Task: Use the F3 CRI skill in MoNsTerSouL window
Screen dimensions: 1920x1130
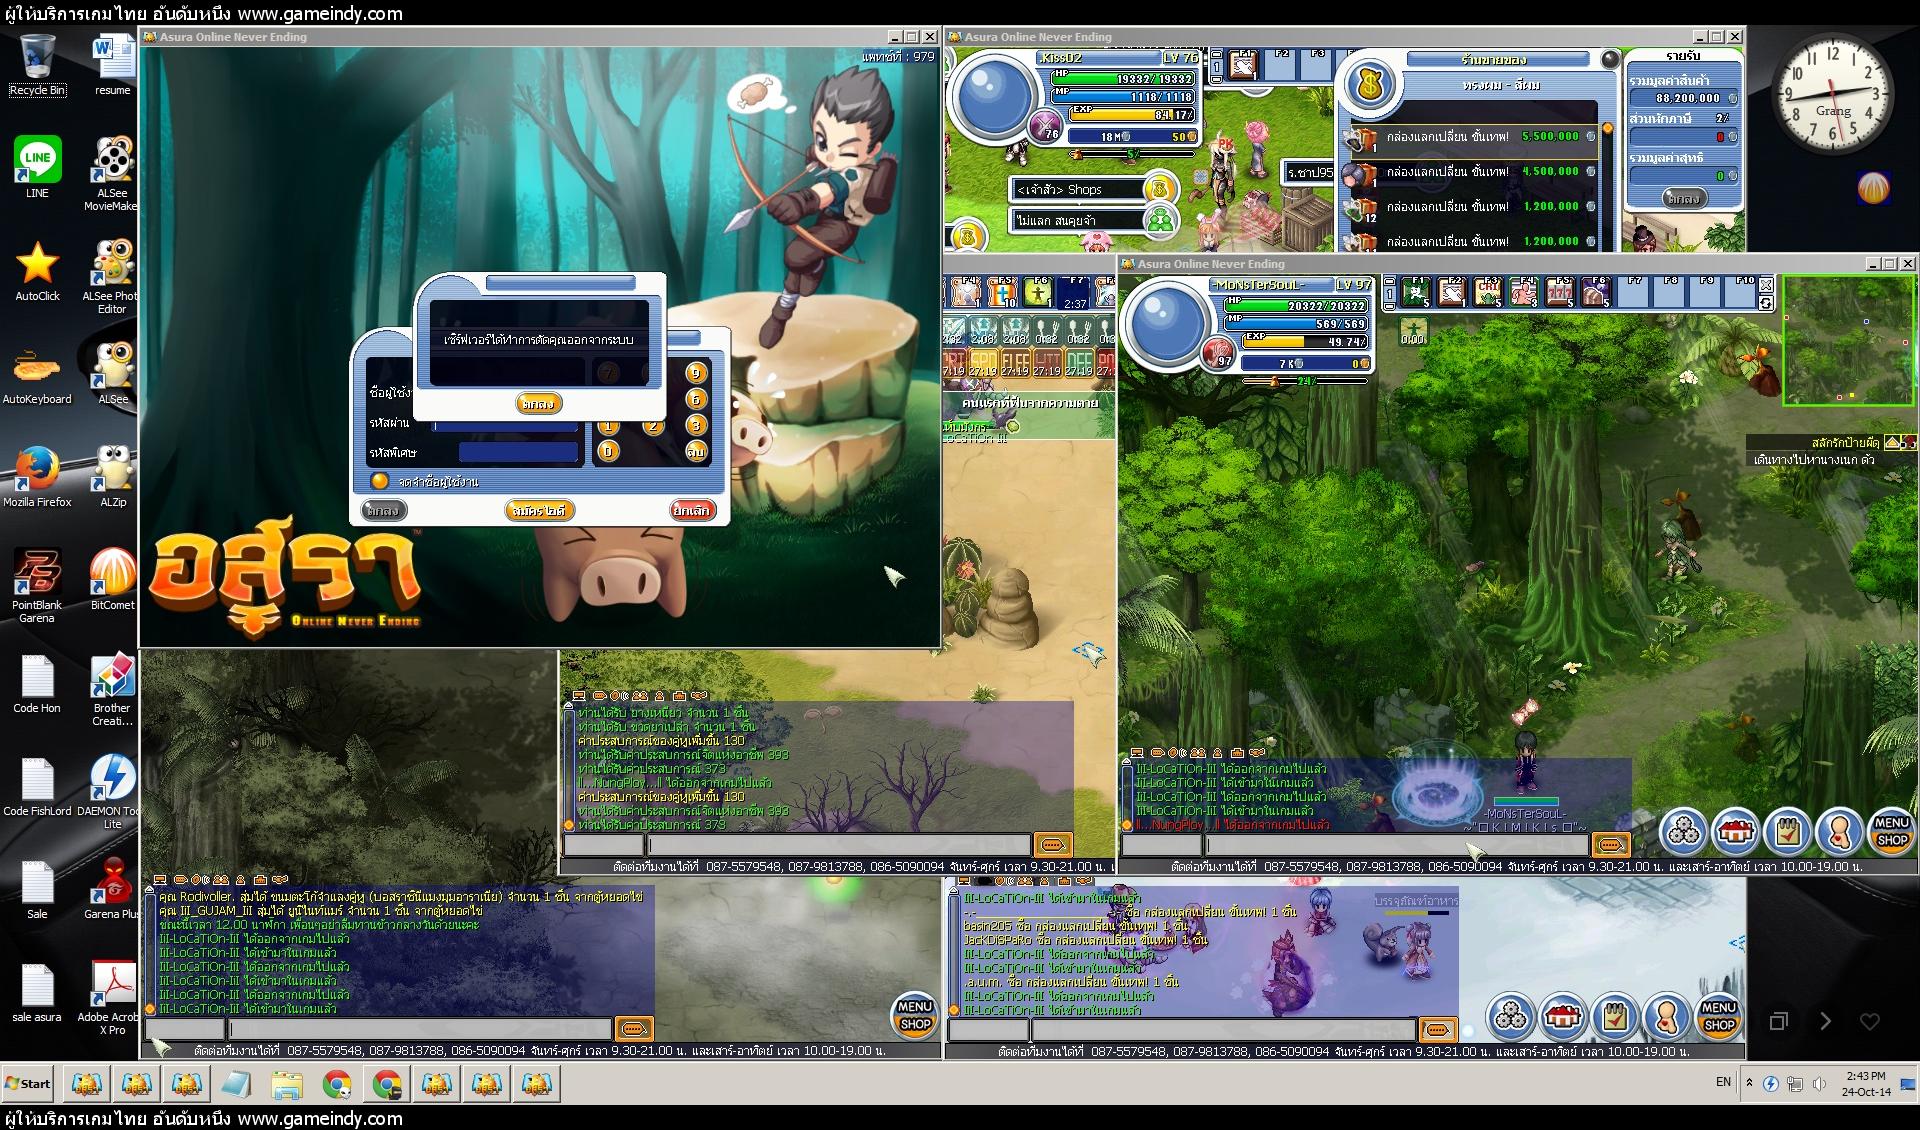Action: point(1488,291)
